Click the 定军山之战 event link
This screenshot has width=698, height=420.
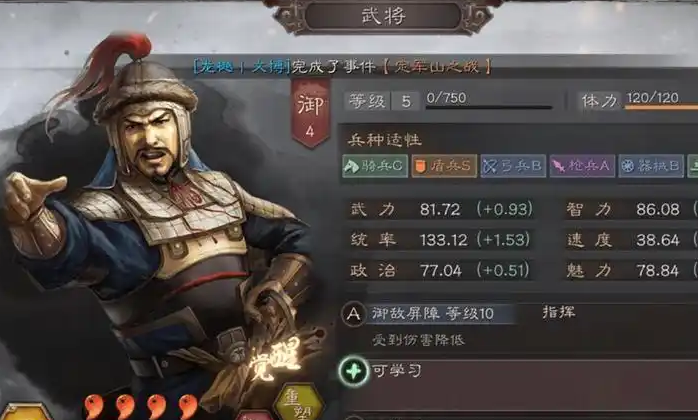(x=436, y=67)
